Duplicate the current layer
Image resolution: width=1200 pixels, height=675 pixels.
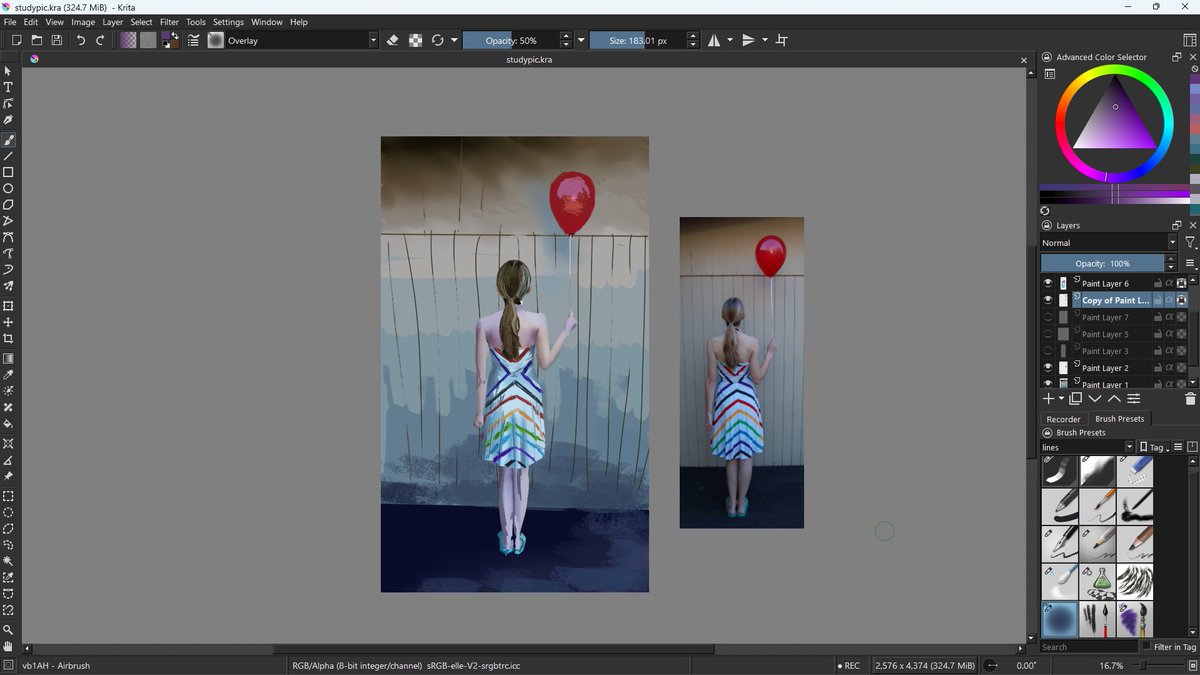[x=1076, y=398]
